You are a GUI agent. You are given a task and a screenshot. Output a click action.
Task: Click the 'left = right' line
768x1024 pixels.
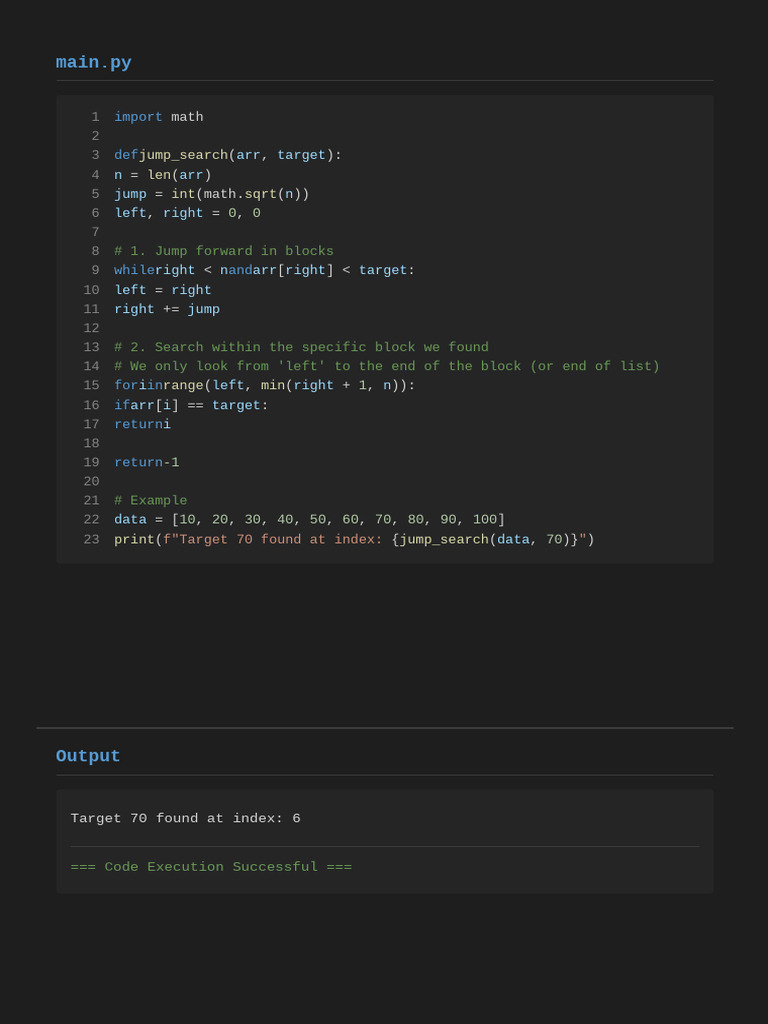(x=163, y=290)
